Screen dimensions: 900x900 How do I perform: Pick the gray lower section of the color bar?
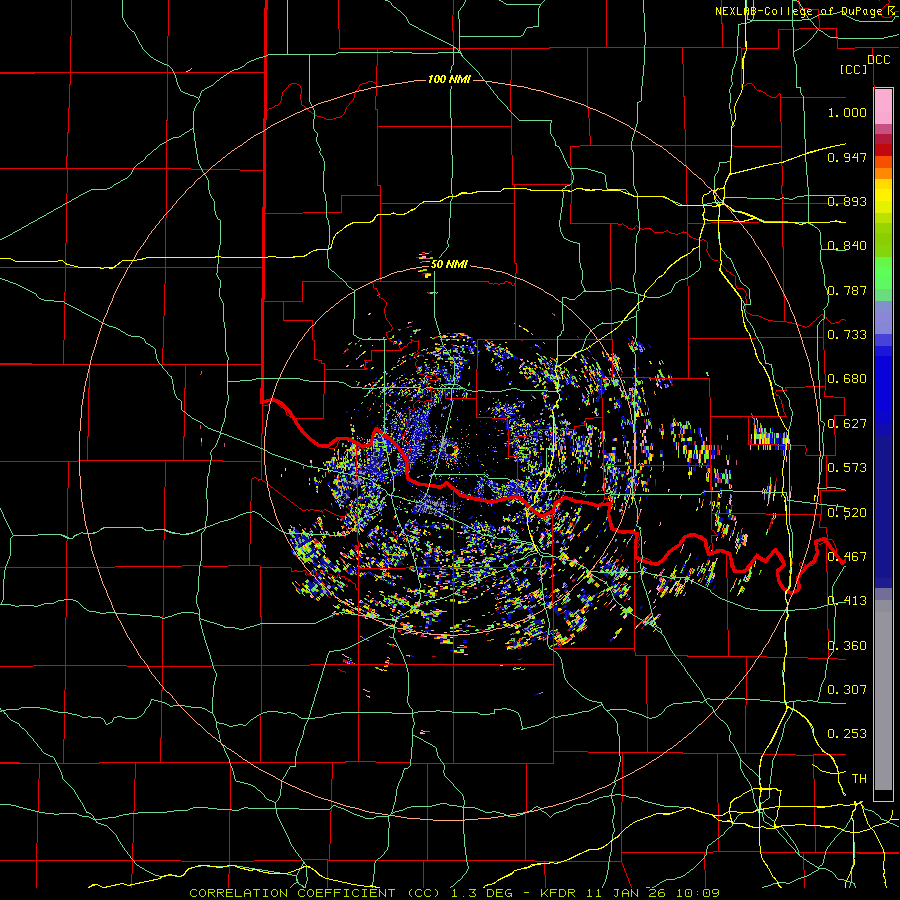tap(883, 695)
